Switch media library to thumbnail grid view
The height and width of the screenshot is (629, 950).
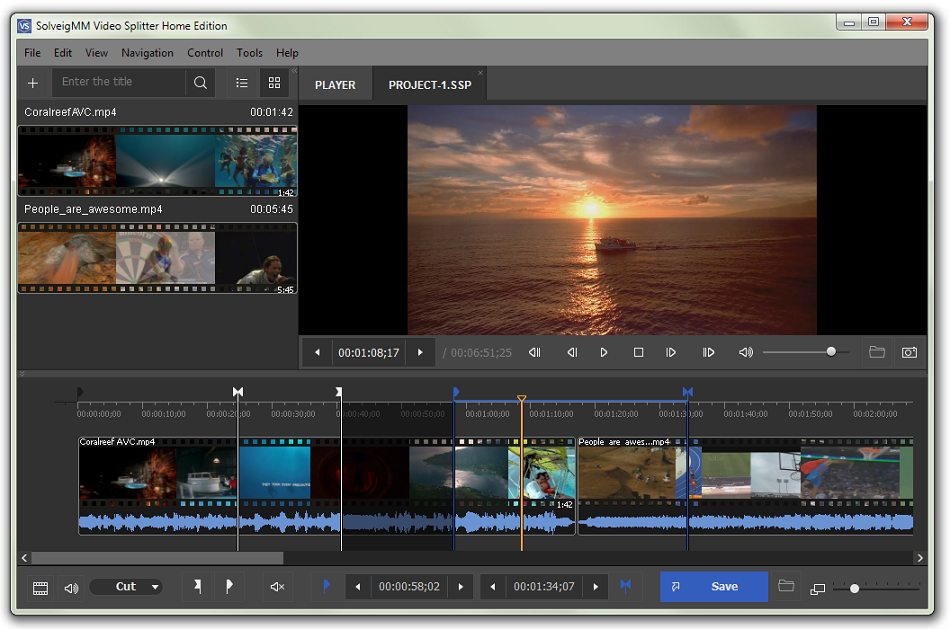pos(274,83)
